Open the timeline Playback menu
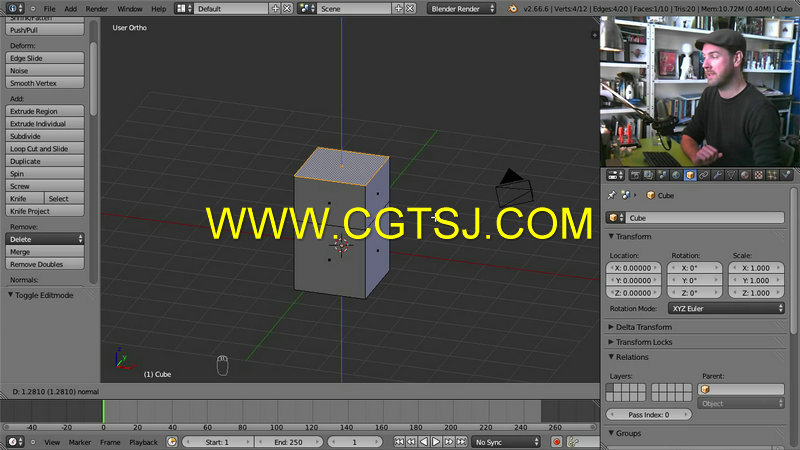This screenshot has width=800, height=450. click(x=143, y=442)
